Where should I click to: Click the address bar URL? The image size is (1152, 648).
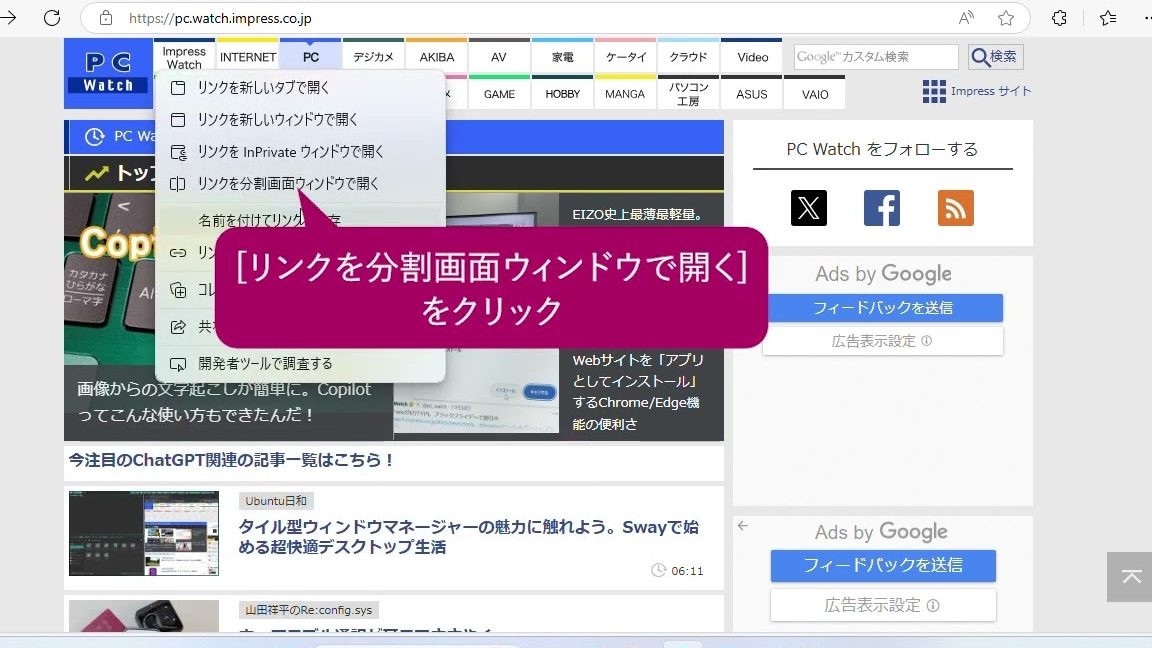[x=220, y=18]
